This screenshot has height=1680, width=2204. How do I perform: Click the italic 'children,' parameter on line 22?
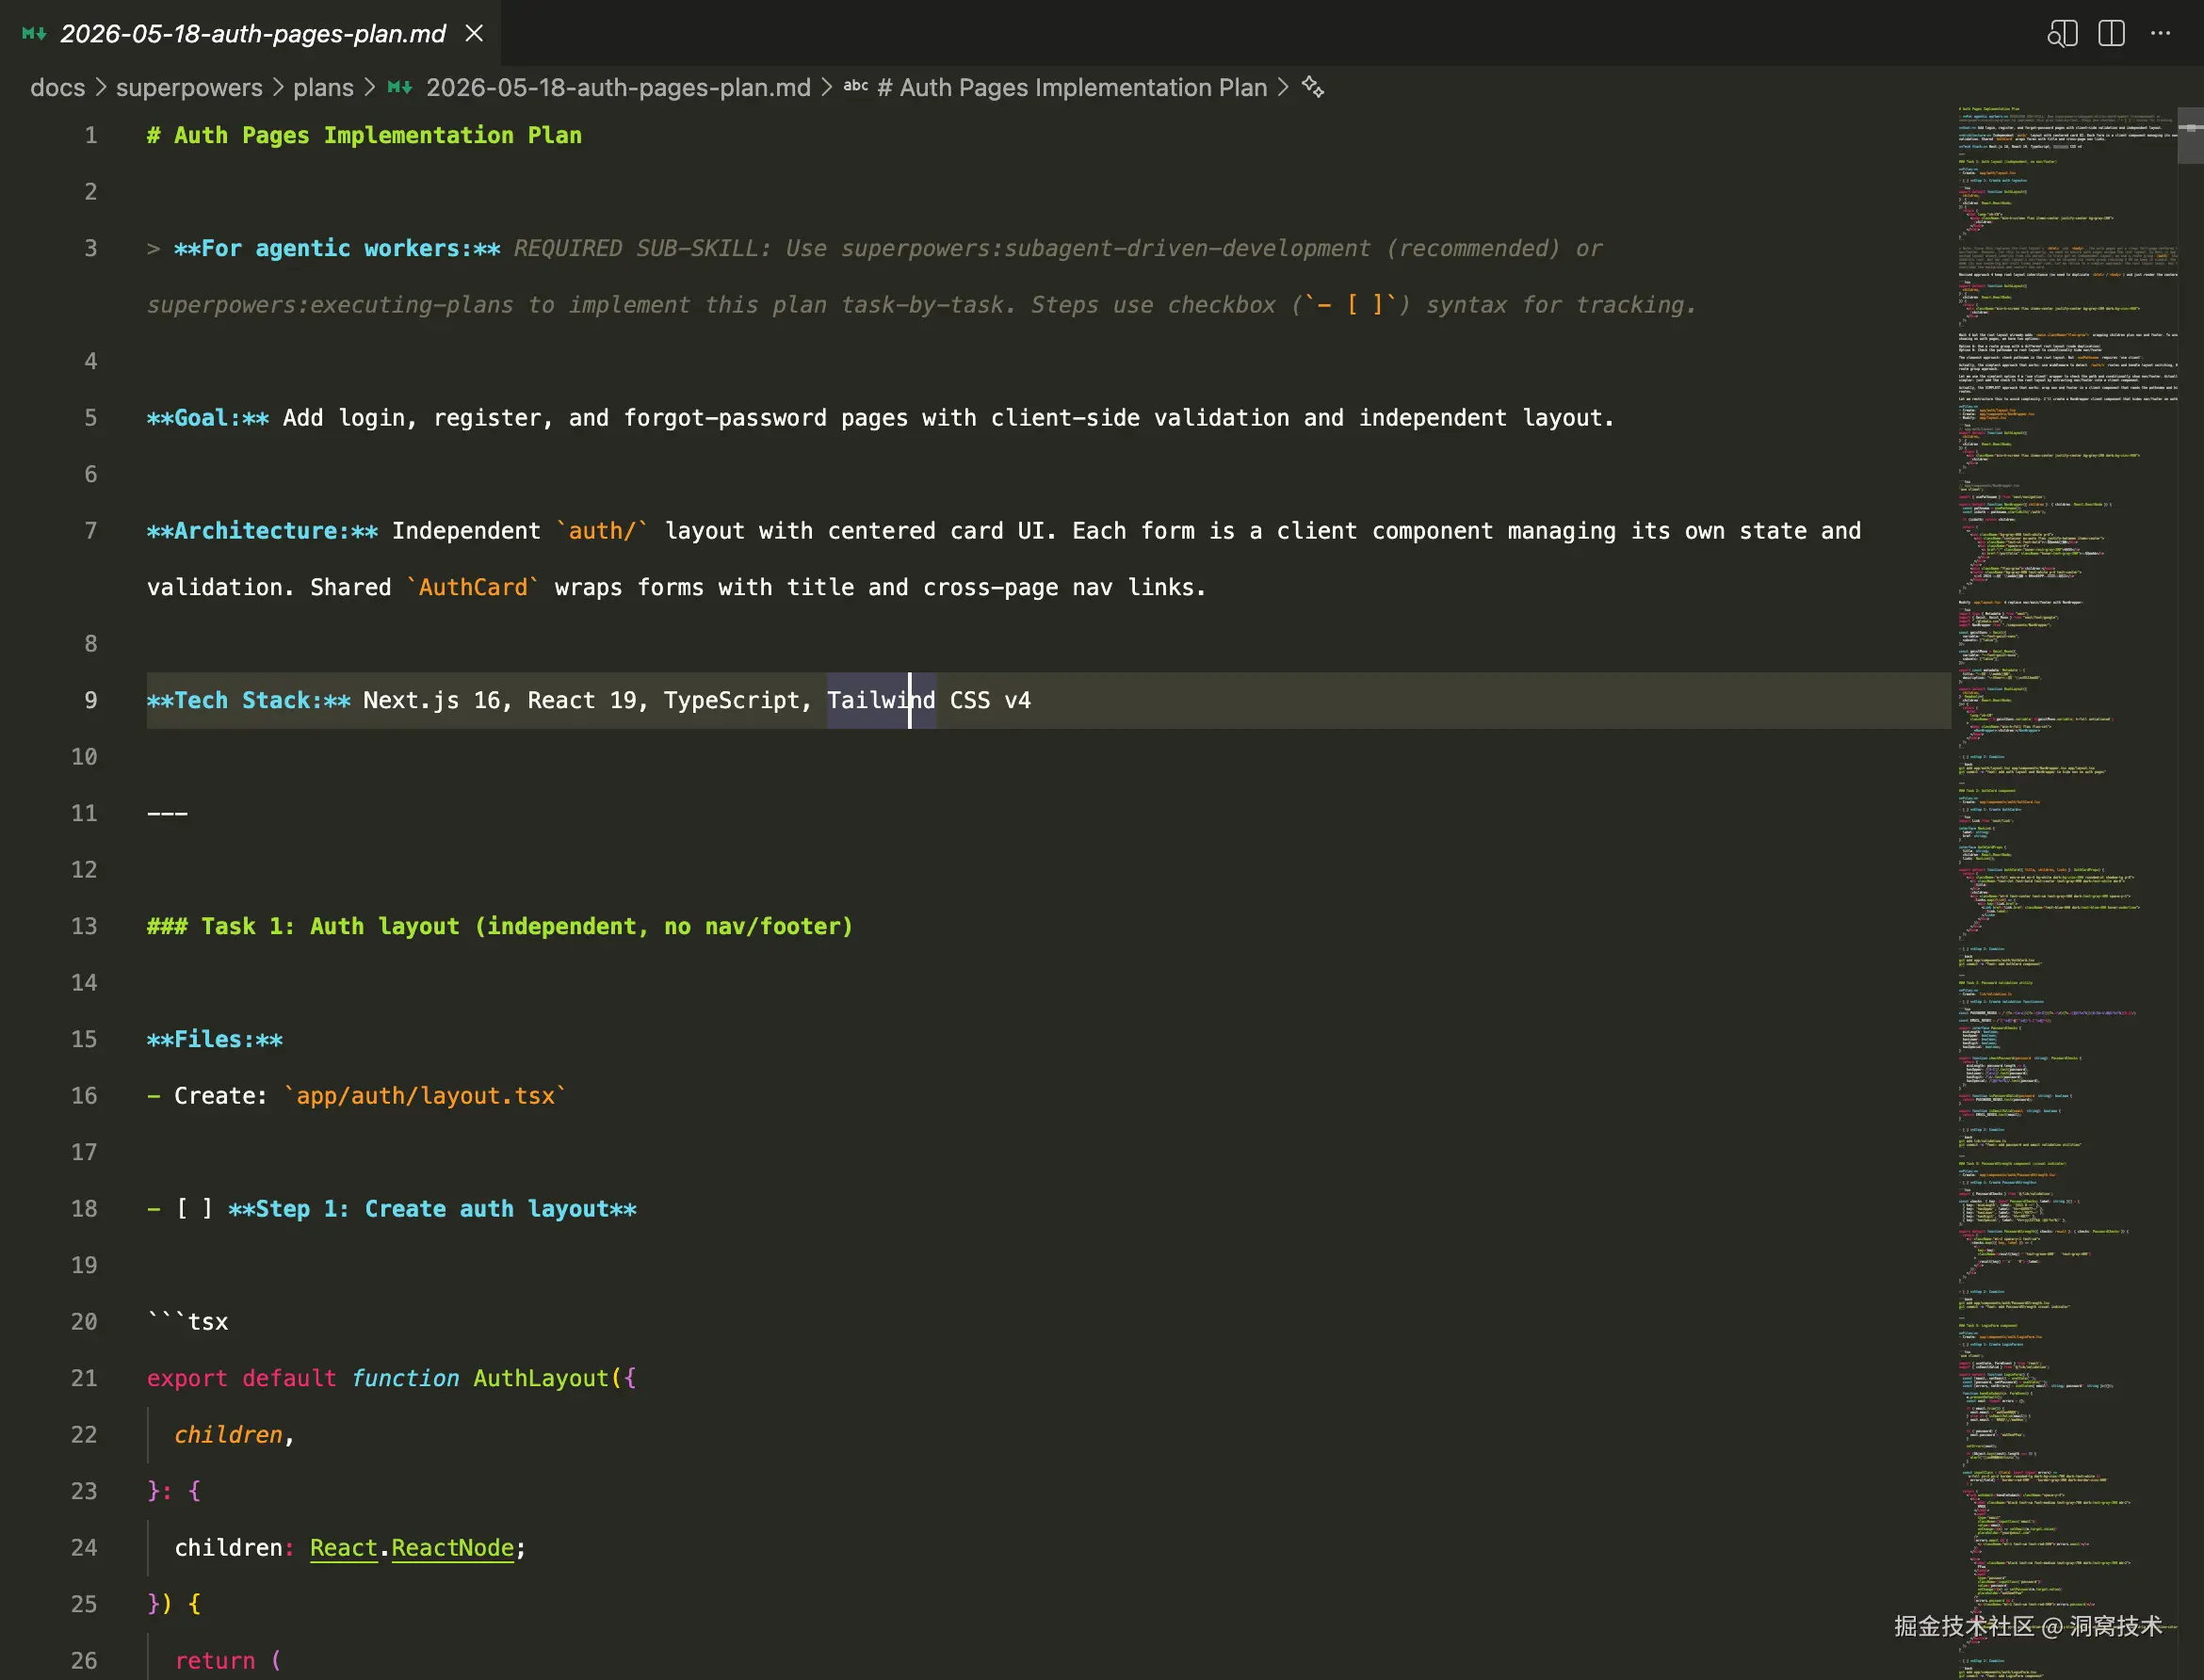coord(235,1435)
